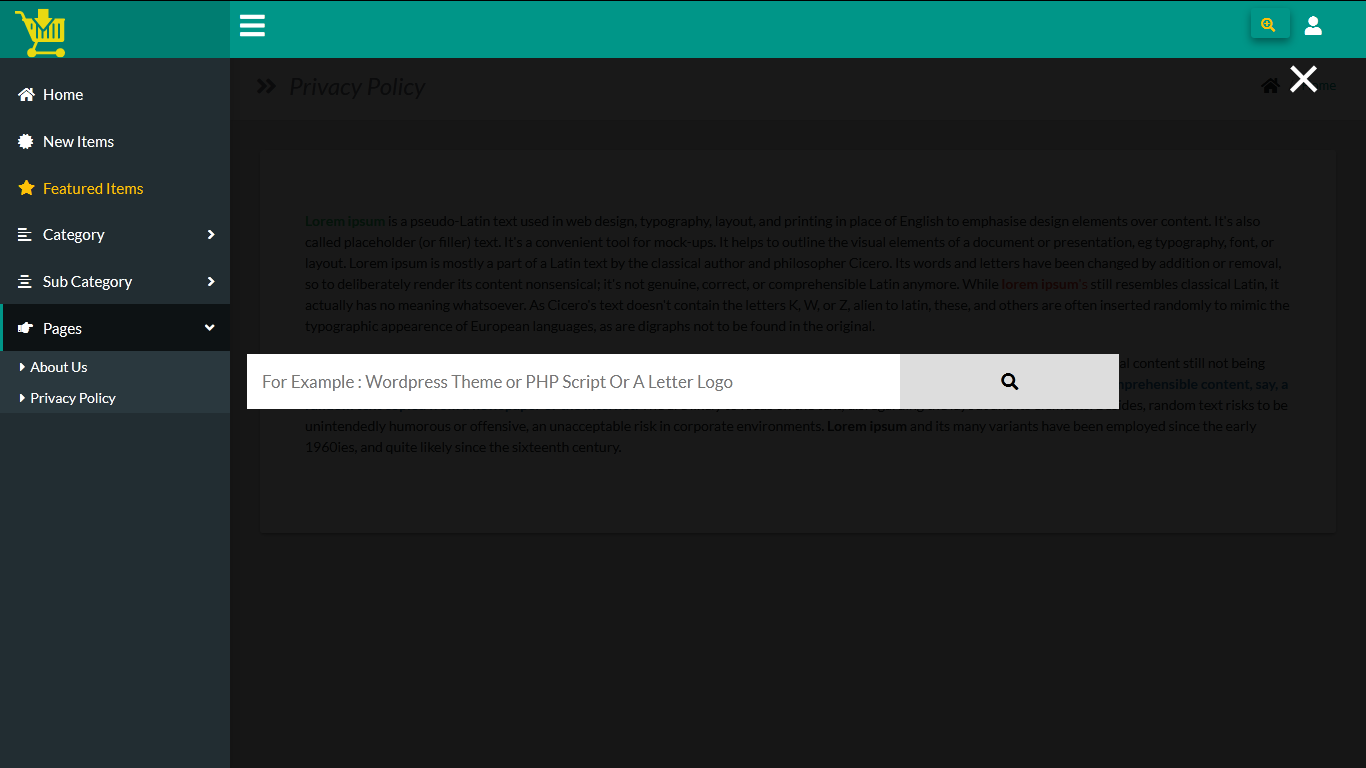Viewport: 1366px width, 768px height.
Task: Submit search with magnifier button
Action: [x=1009, y=381]
